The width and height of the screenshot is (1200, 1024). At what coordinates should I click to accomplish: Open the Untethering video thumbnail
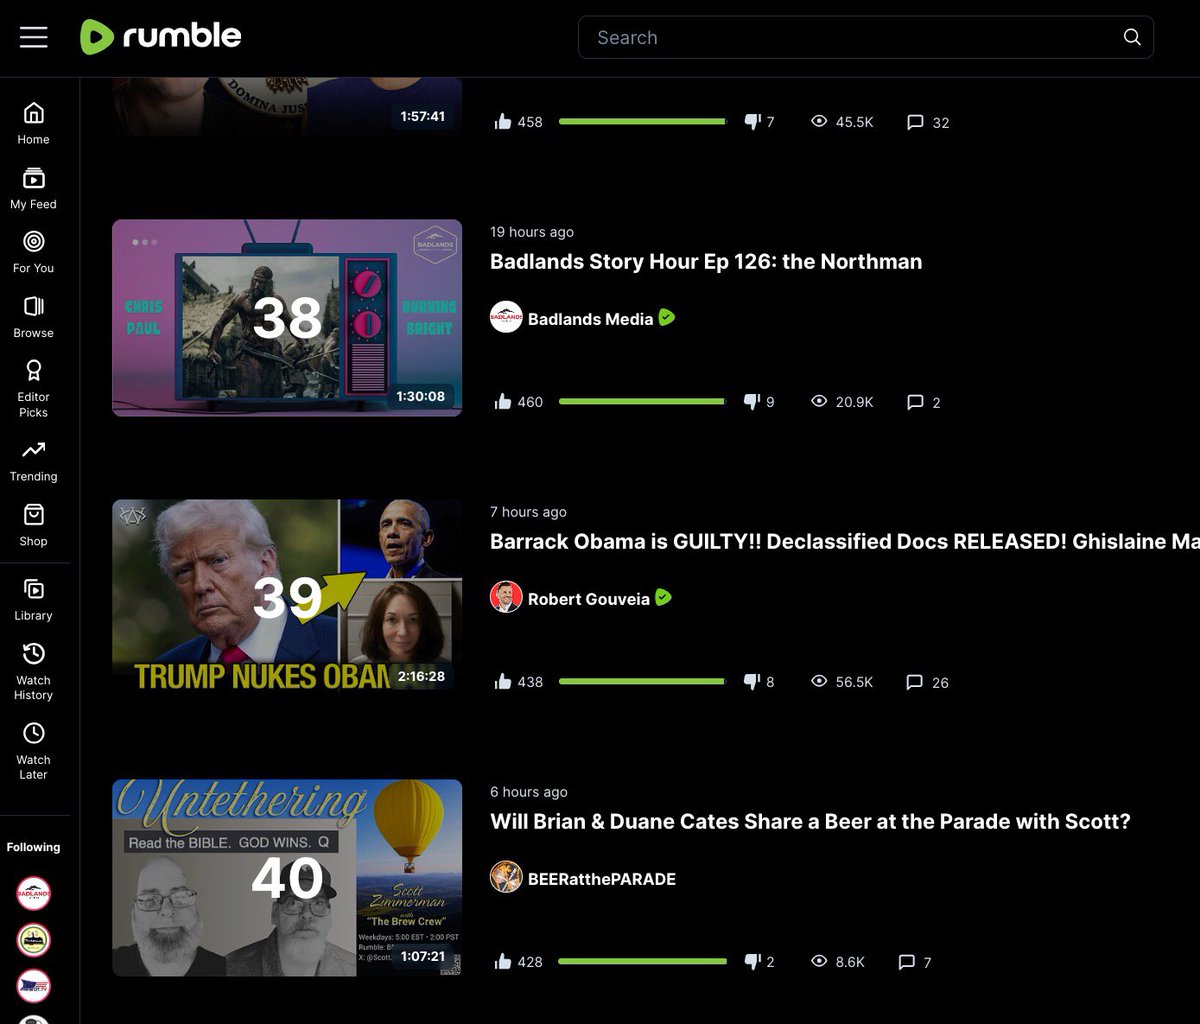(287, 878)
